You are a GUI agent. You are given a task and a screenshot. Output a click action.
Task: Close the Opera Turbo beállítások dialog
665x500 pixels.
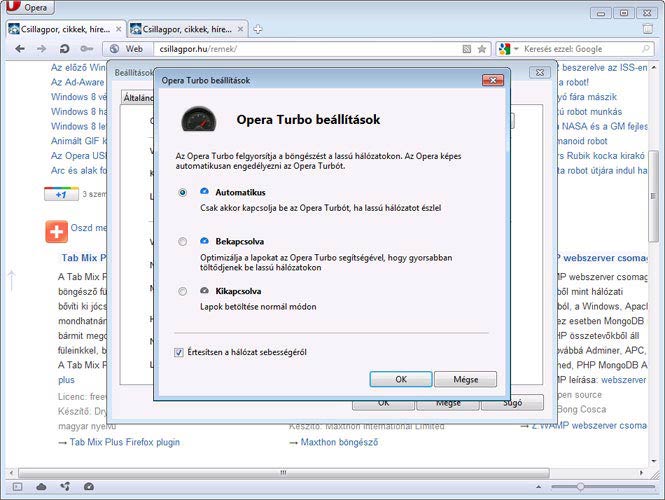coord(493,80)
